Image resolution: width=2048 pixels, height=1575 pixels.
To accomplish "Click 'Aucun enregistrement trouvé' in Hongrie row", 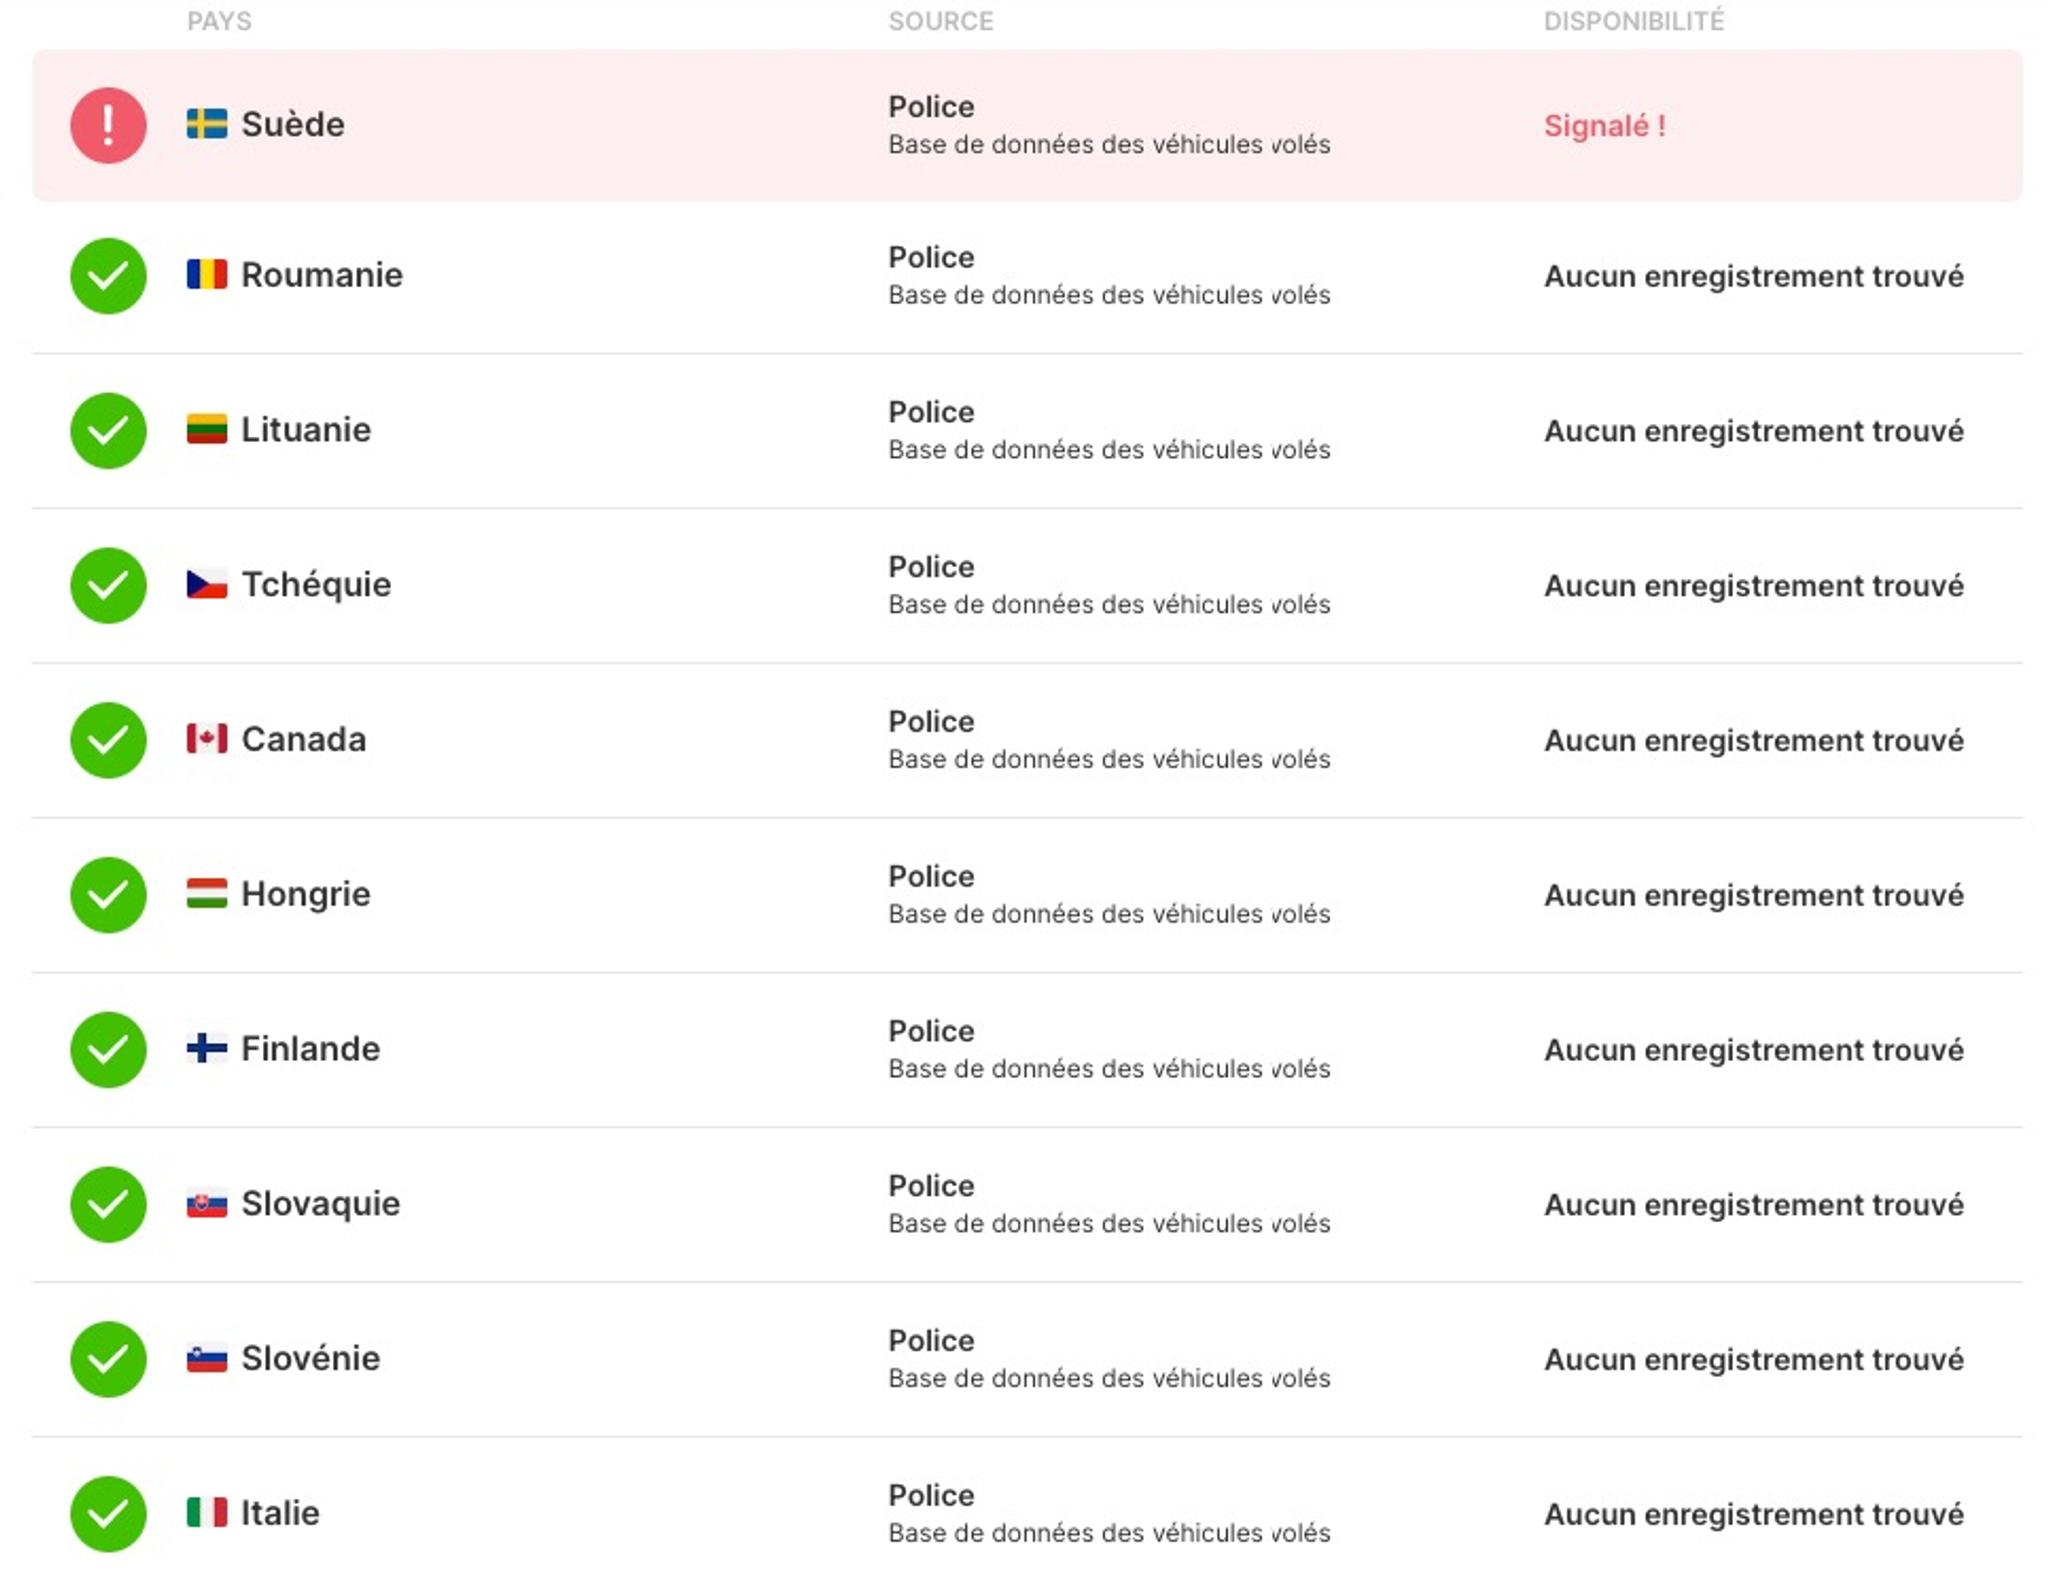I will 1753,895.
